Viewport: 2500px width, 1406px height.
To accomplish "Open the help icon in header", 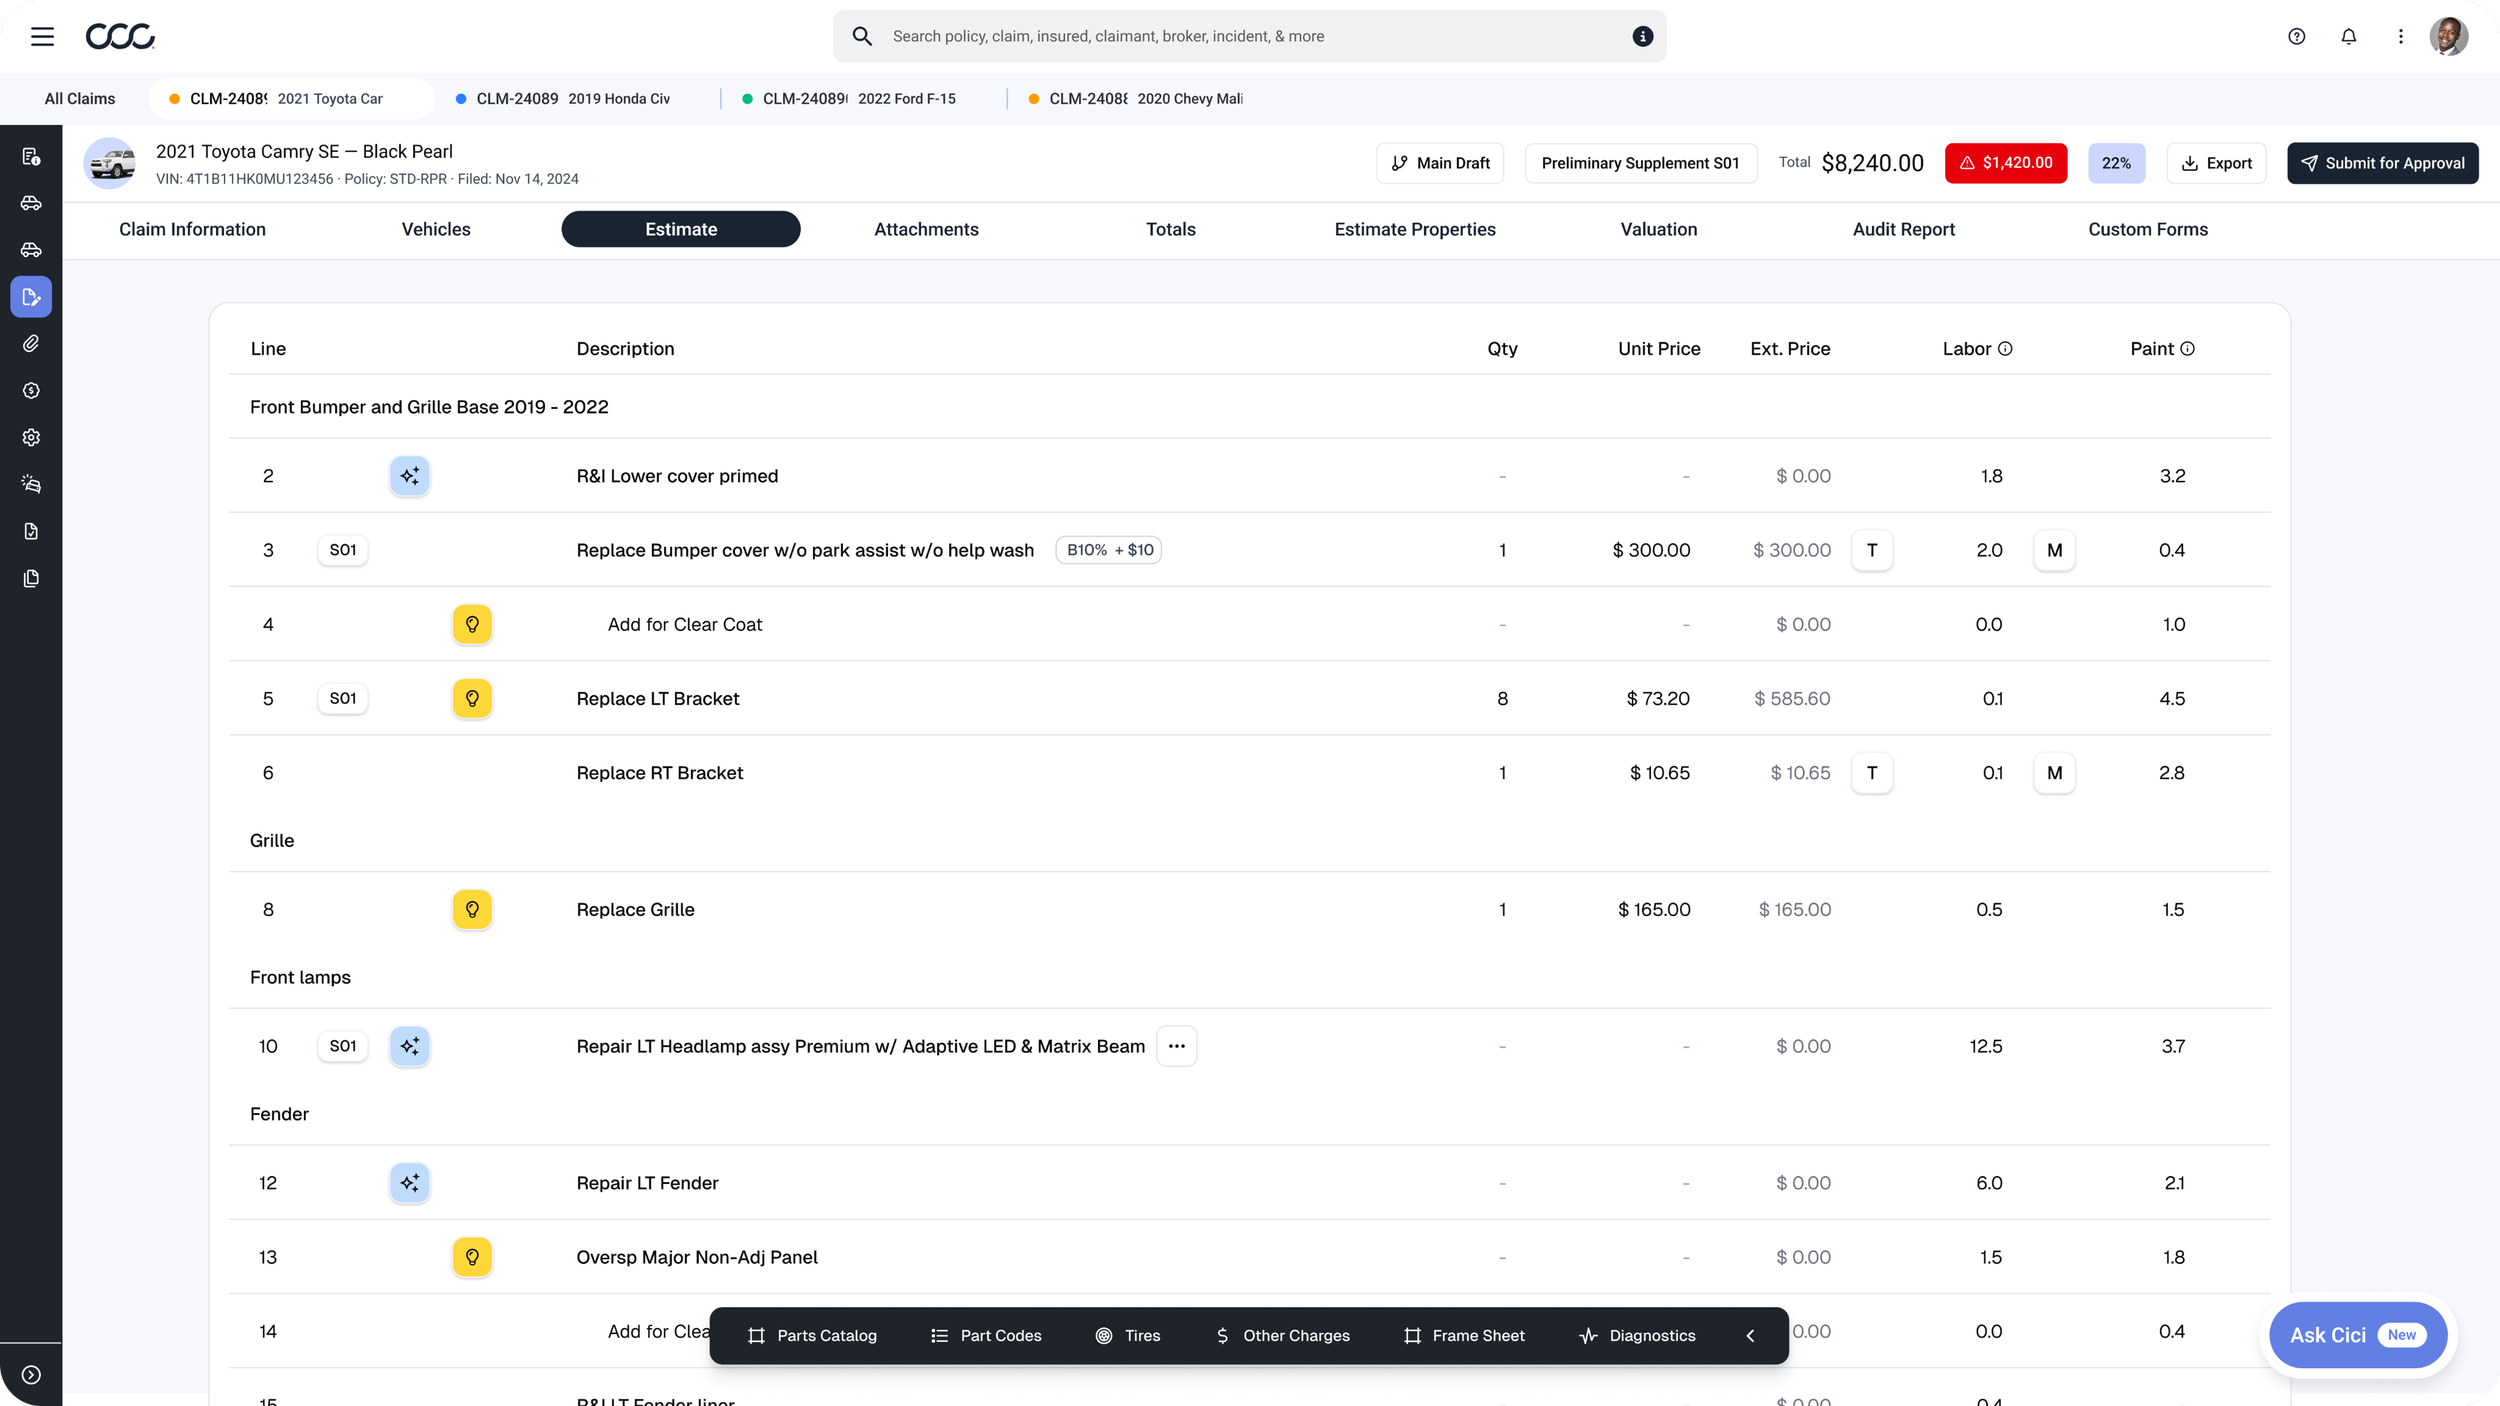I will click(x=2297, y=37).
